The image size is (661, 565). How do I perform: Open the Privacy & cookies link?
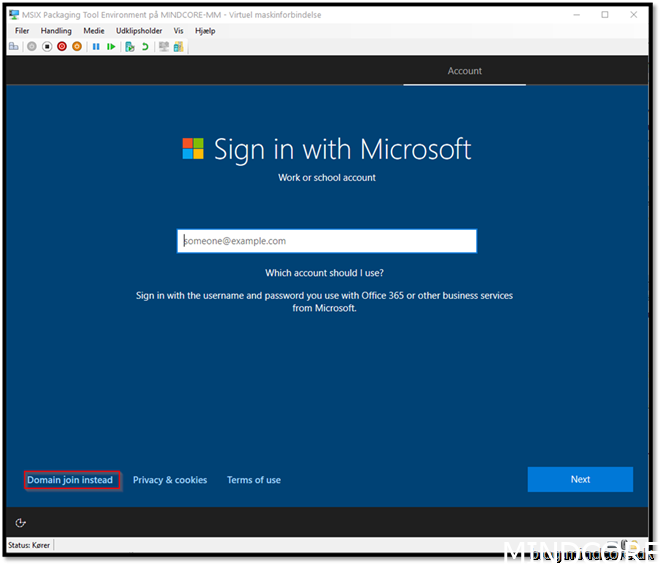(170, 480)
